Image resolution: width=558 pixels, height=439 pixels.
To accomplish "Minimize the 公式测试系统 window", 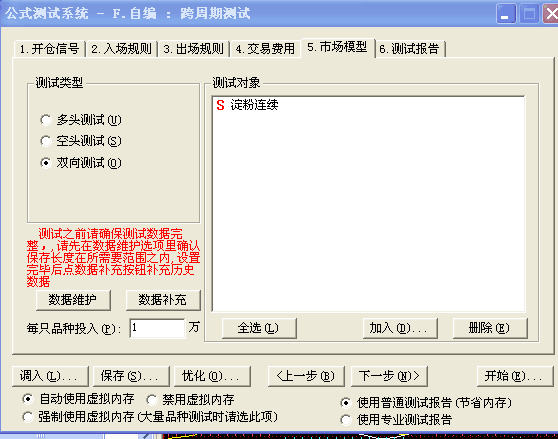I will pyautogui.click(x=505, y=14).
